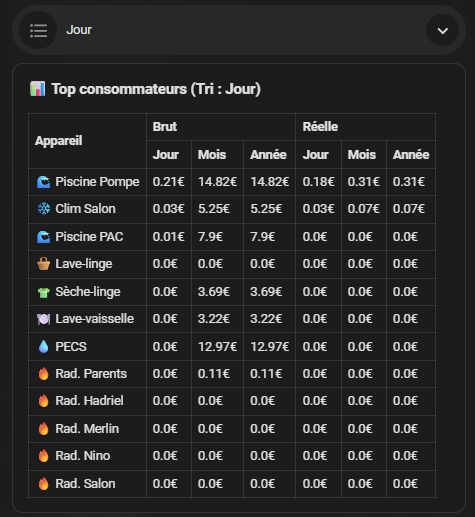Click the PECS water droplet icon
Viewport: 475px width, 517px height.
point(44,347)
